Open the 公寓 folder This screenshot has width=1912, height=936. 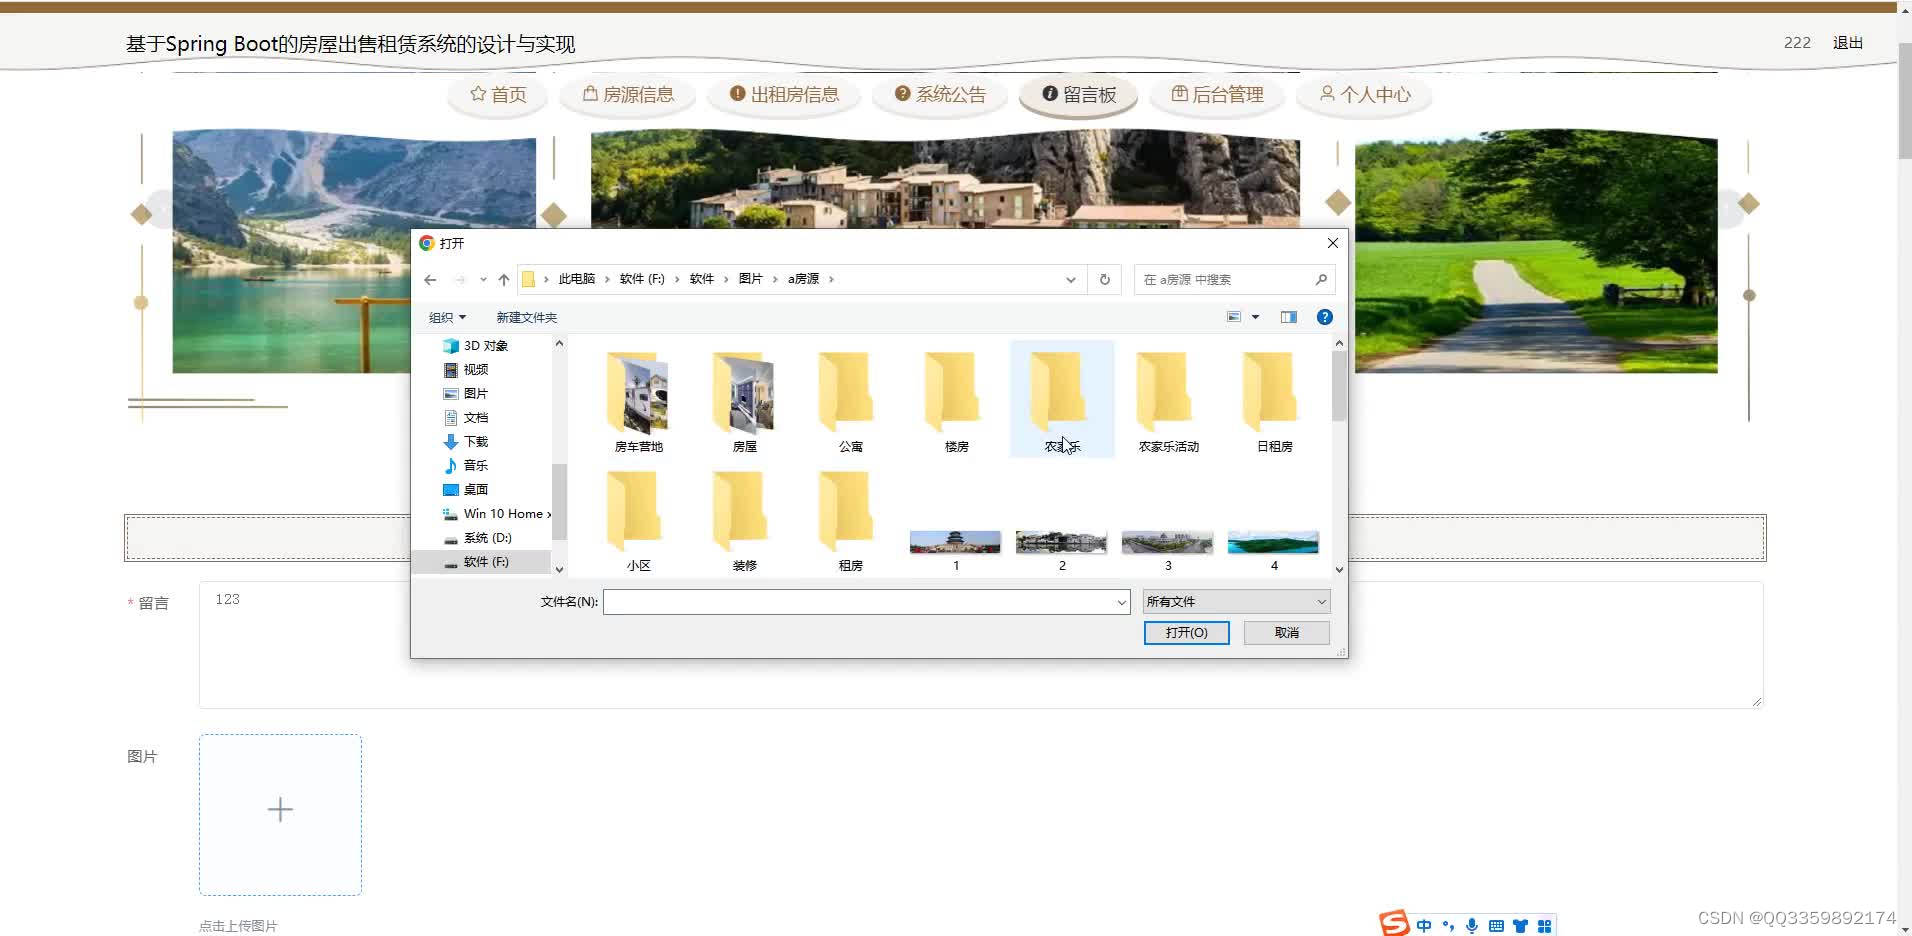pyautogui.click(x=850, y=402)
